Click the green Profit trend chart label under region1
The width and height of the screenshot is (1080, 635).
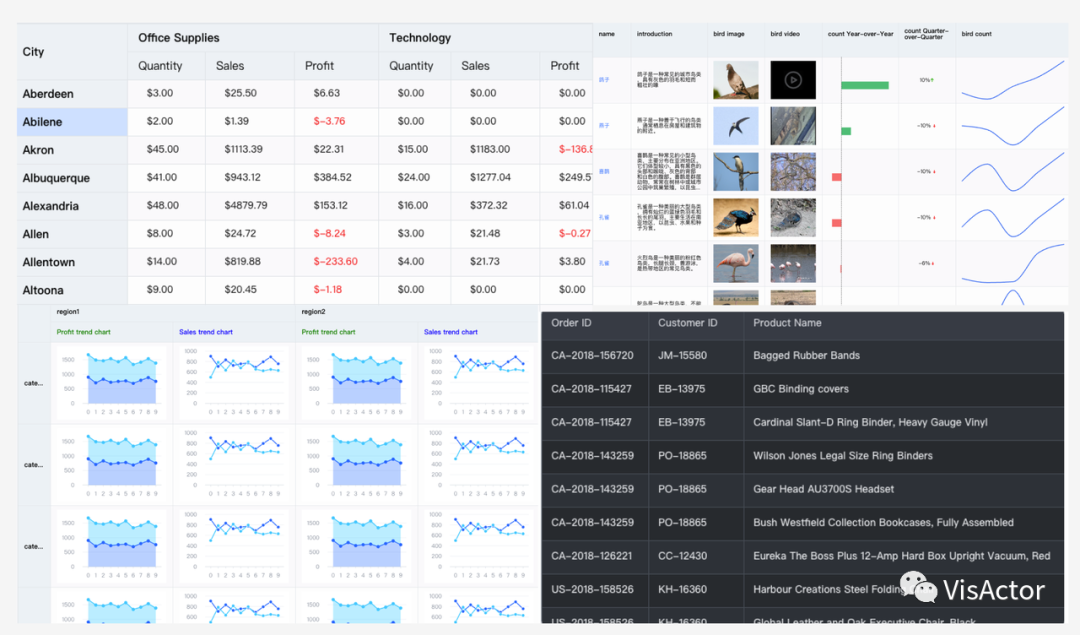(x=83, y=332)
